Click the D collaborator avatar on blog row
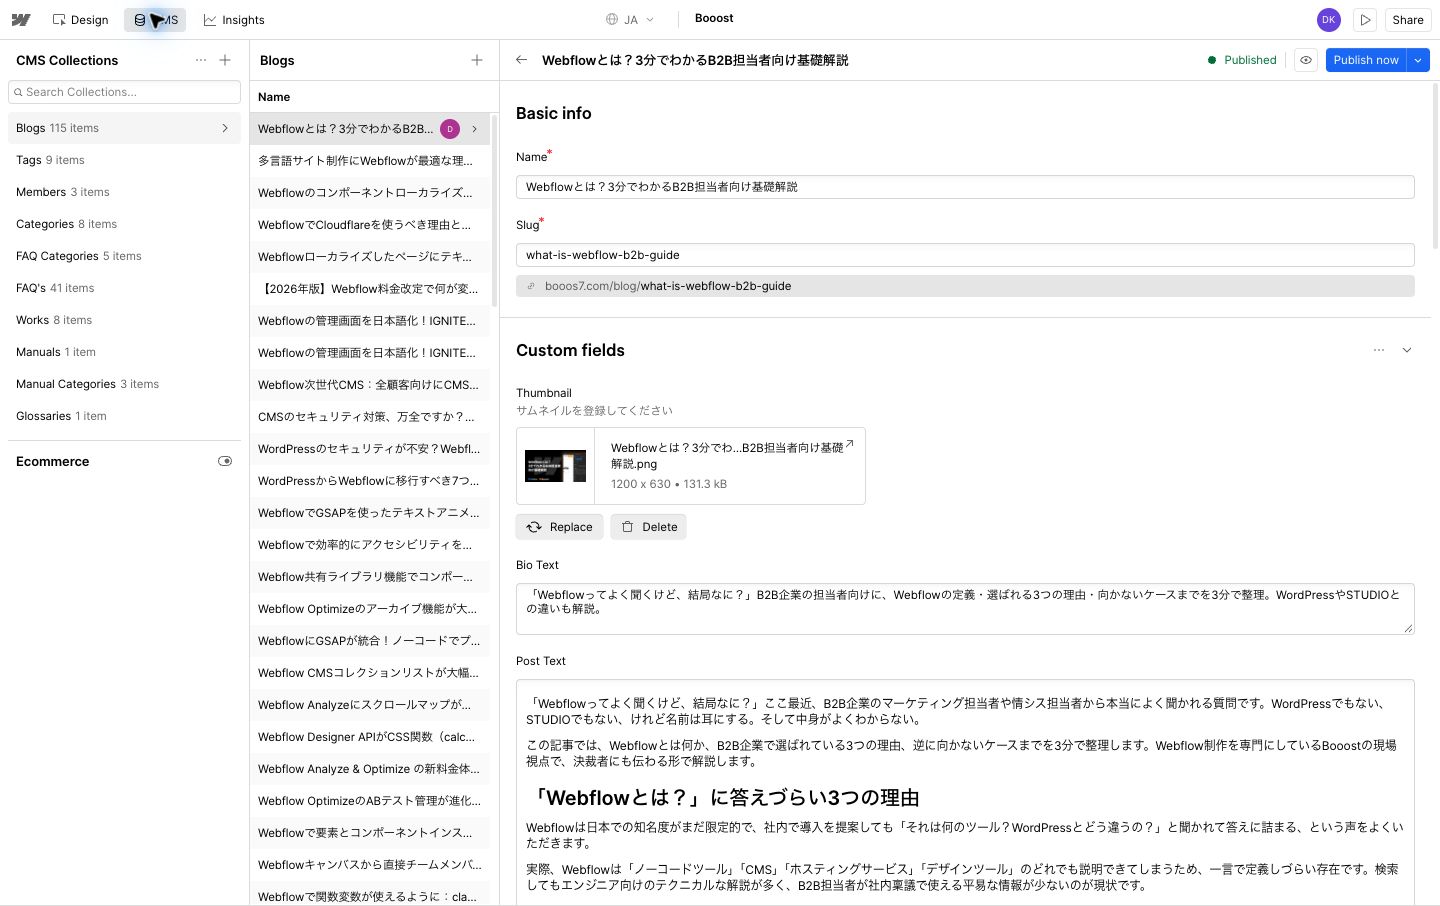Image resolution: width=1440 pixels, height=906 pixels. [450, 128]
